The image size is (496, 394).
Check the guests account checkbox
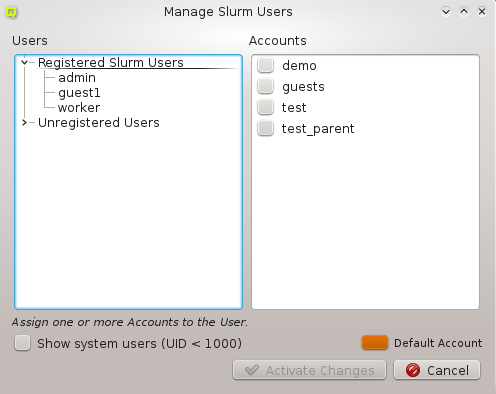pos(265,86)
